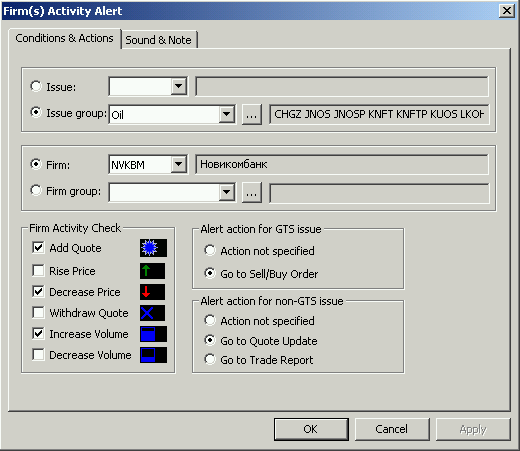Click the green Rise Price arrow icon
This screenshot has height=451, width=520.
pyautogui.click(x=152, y=271)
